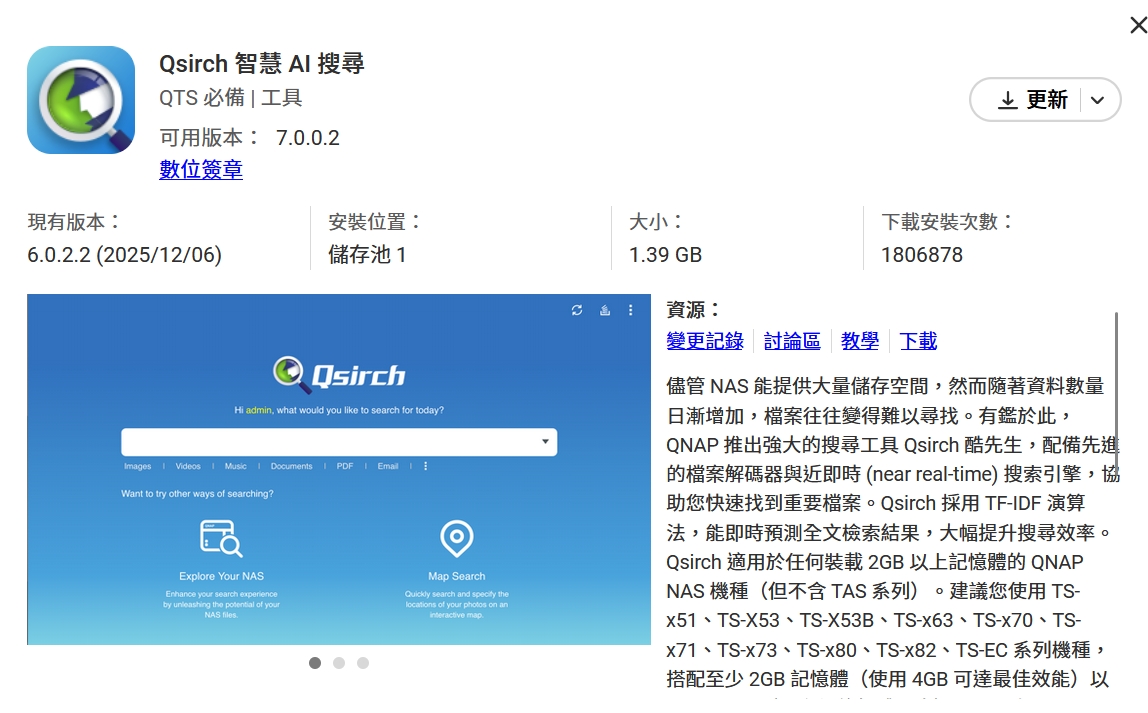Click the Qsirch magnifier app icon
This screenshot has height=713, width=1148.
[81, 100]
